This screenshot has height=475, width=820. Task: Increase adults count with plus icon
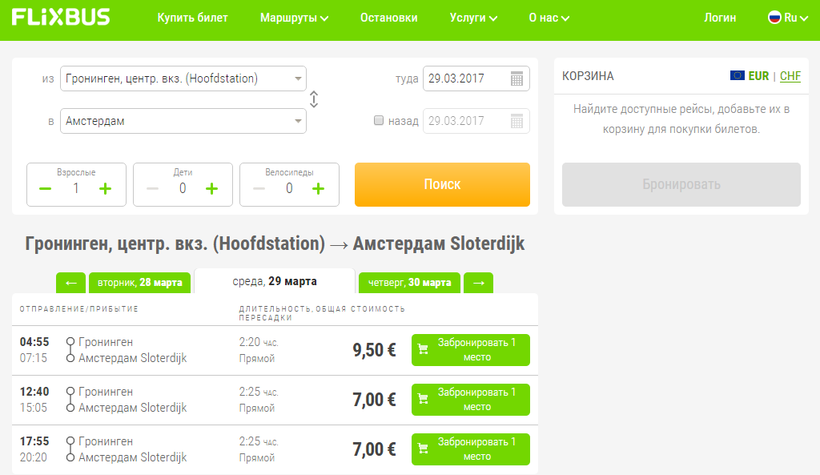pyautogui.click(x=105, y=188)
